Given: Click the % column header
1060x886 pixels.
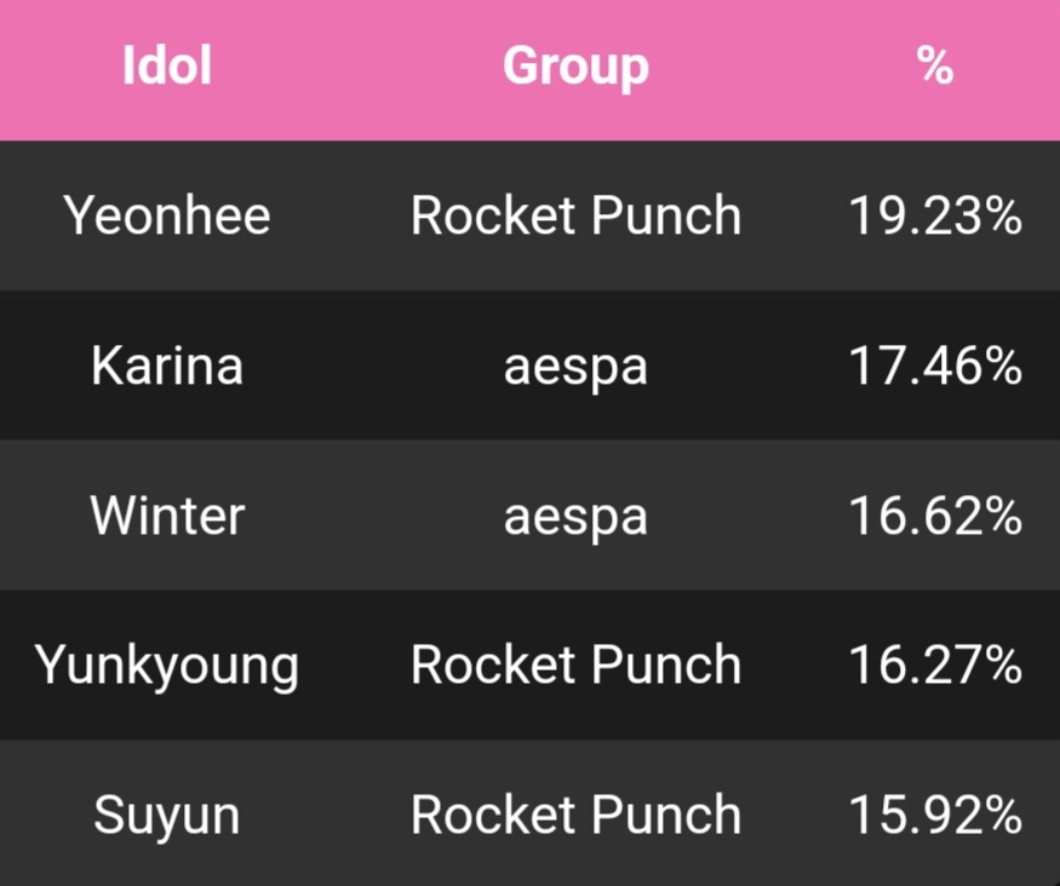Looking at the screenshot, I should [x=934, y=67].
